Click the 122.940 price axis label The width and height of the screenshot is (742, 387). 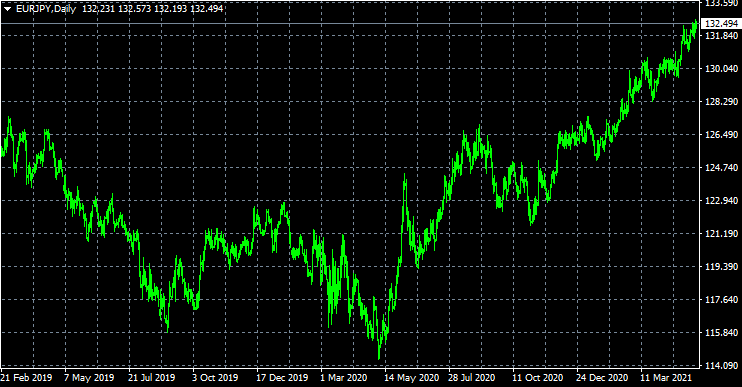pos(721,201)
